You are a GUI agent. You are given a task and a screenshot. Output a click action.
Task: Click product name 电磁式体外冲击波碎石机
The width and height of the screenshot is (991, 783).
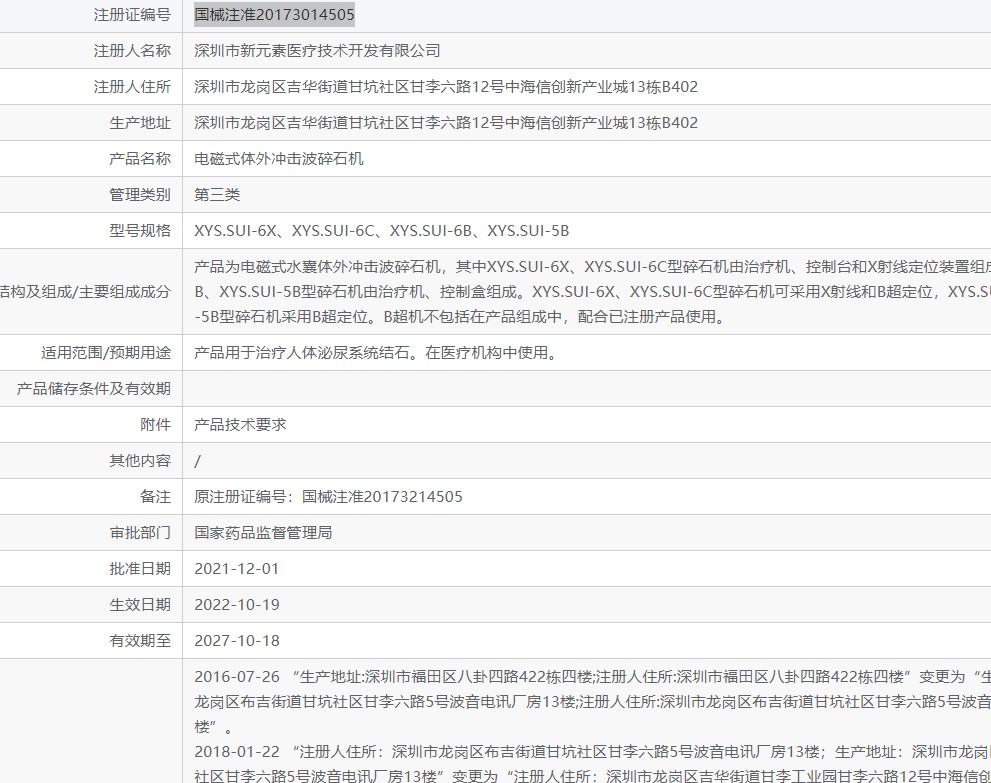point(279,159)
